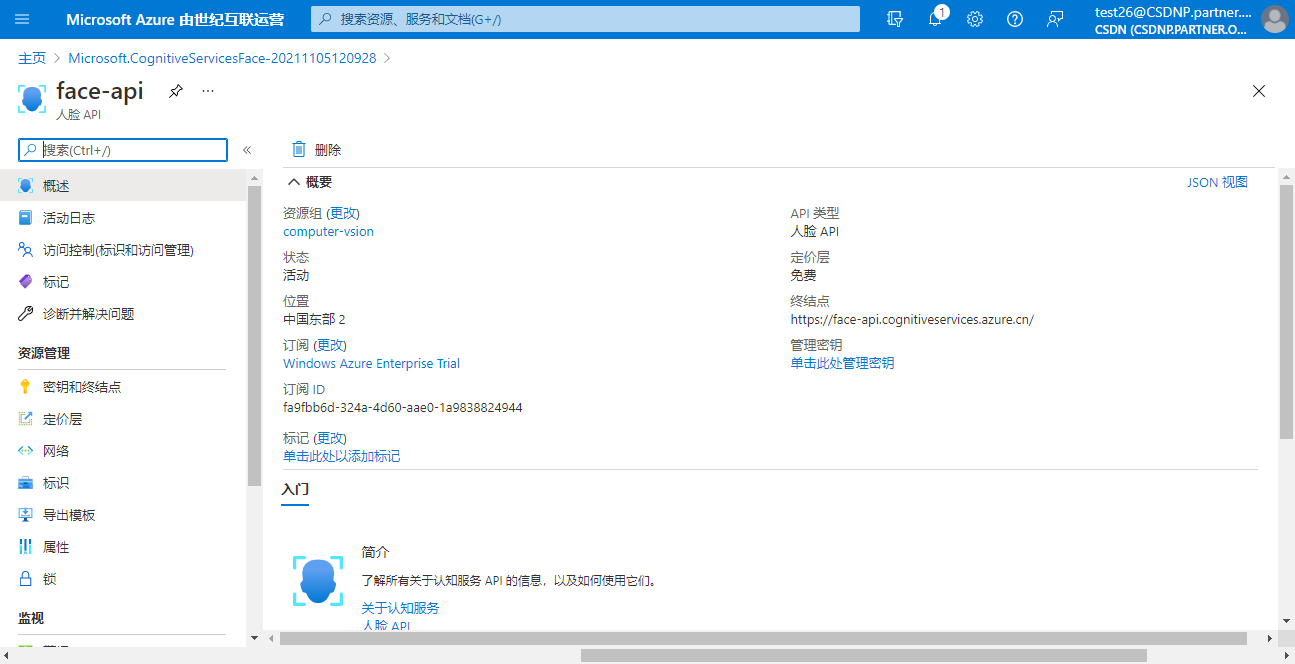Collapse the side menu with double chevron
Image resolution: width=1295 pixels, height=664 pixels.
click(x=247, y=150)
